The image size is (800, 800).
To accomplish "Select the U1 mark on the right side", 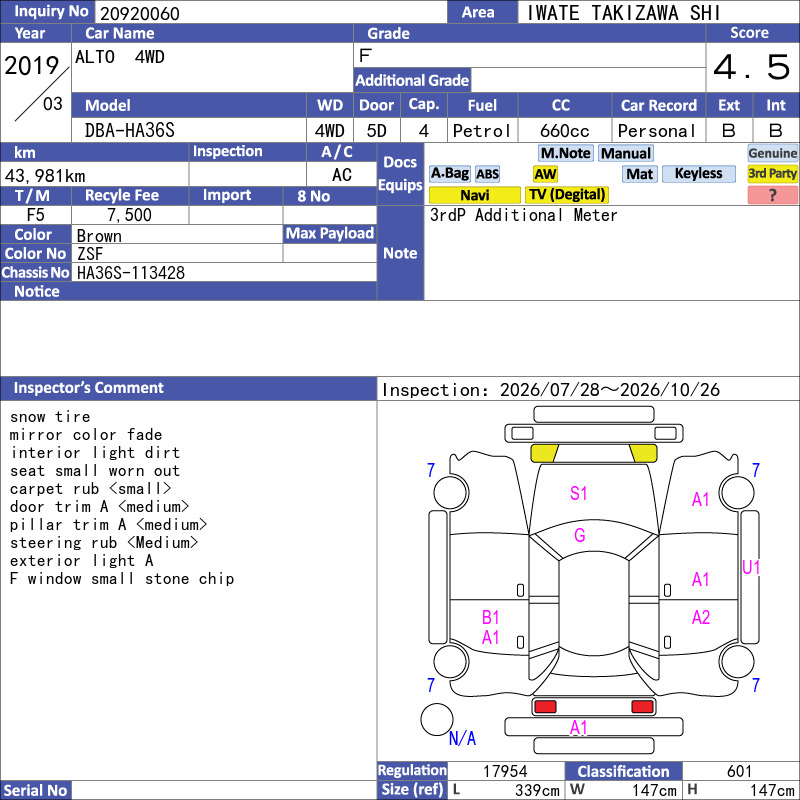I will click(x=751, y=567).
